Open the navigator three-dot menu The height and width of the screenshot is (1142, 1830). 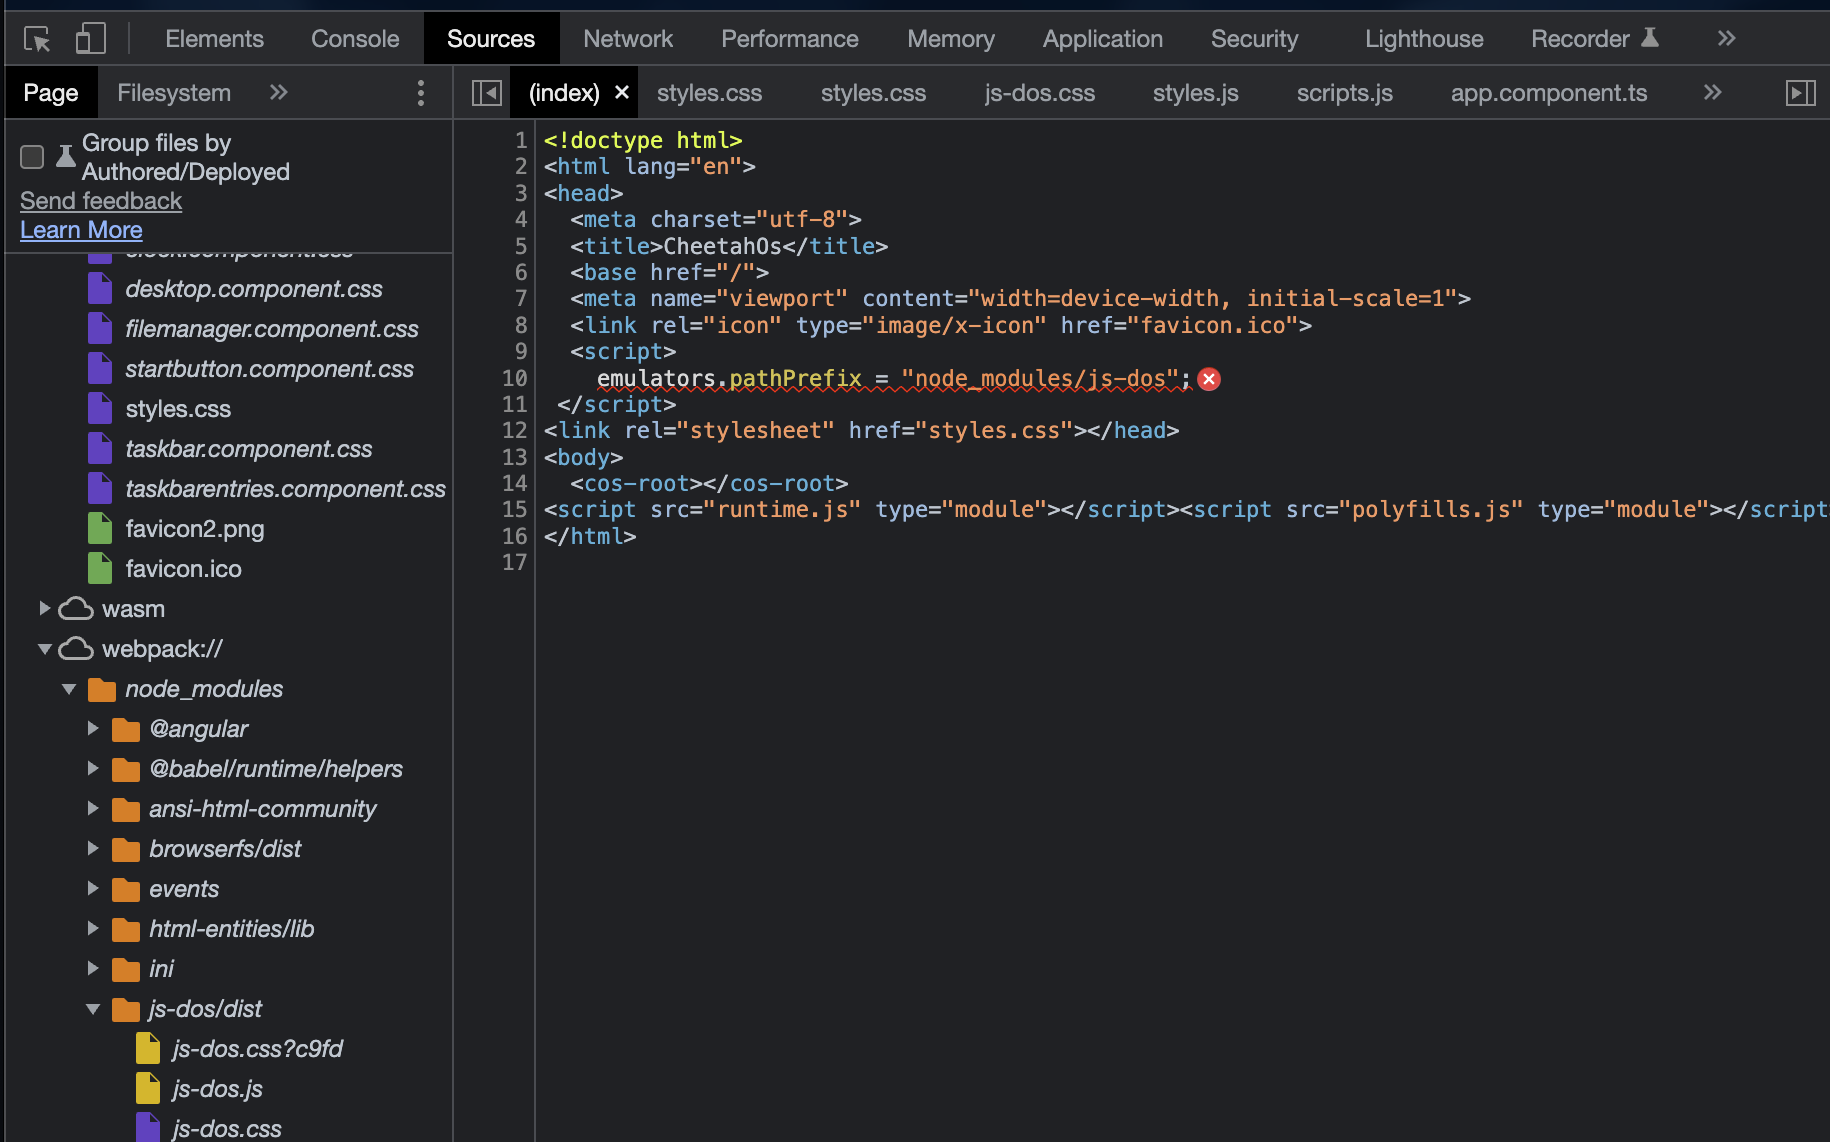click(421, 93)
